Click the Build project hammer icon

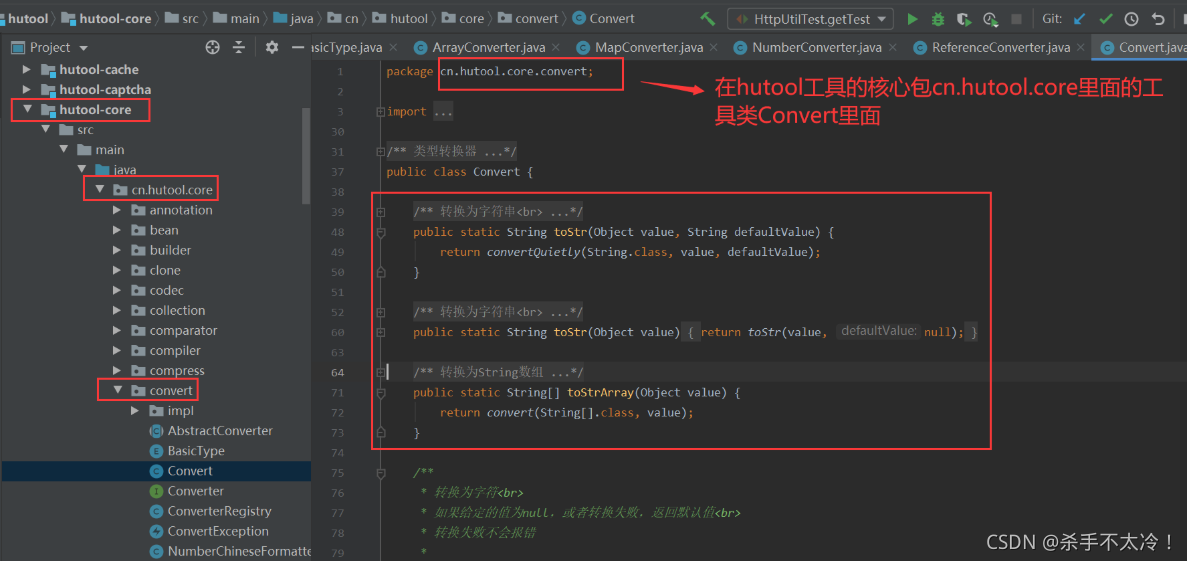click(x=708, y=19)
